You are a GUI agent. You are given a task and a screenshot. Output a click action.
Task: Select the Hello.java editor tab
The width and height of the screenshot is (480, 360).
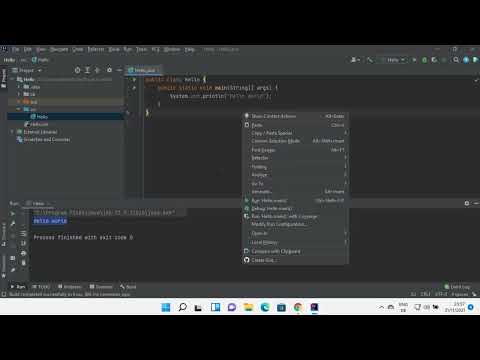[143, 70]
